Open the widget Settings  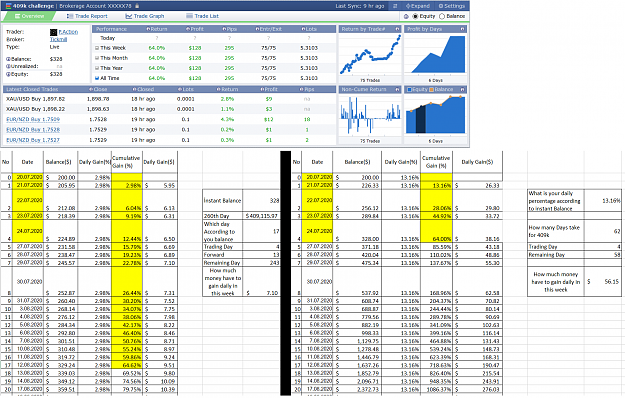coord(452,6)
